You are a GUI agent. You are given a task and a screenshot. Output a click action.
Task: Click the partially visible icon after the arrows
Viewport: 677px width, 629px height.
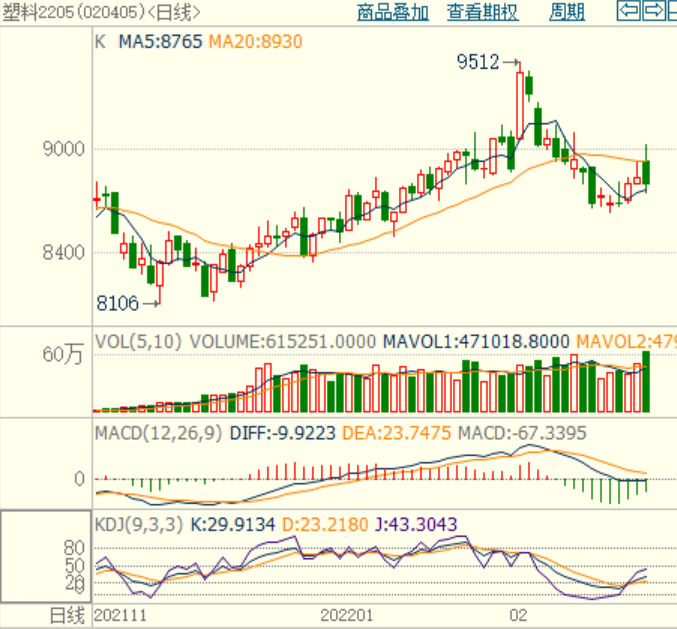[x=672, y=11]
